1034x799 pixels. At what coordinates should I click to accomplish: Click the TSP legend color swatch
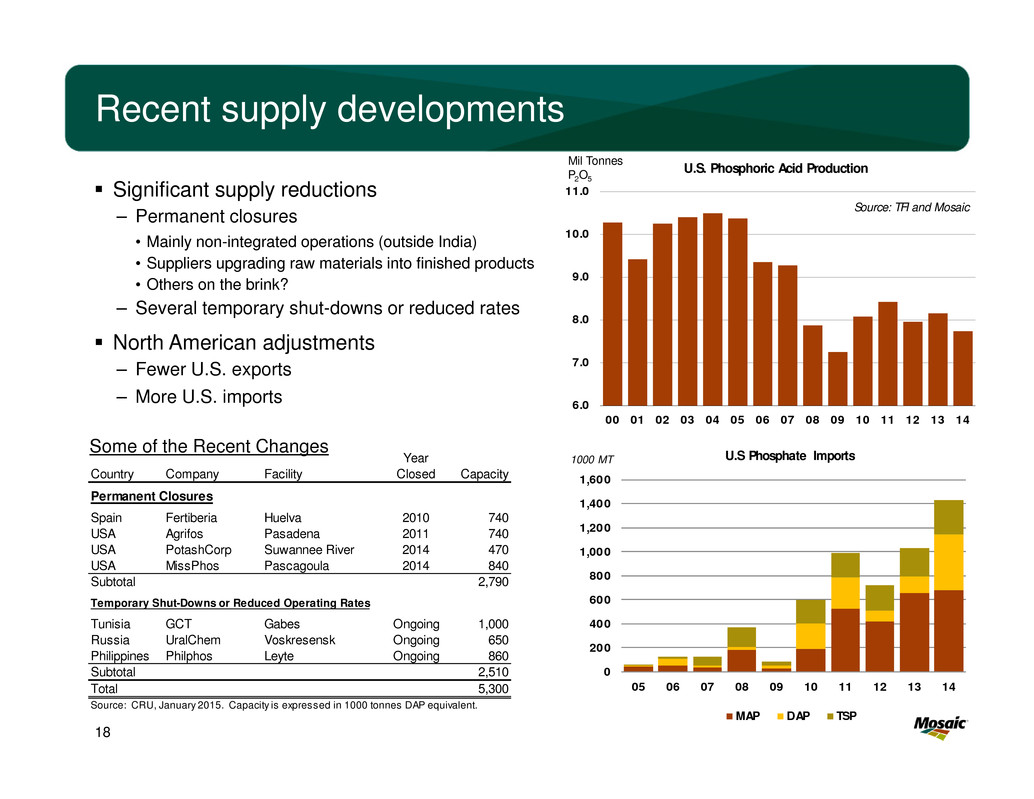coord(830,717)
